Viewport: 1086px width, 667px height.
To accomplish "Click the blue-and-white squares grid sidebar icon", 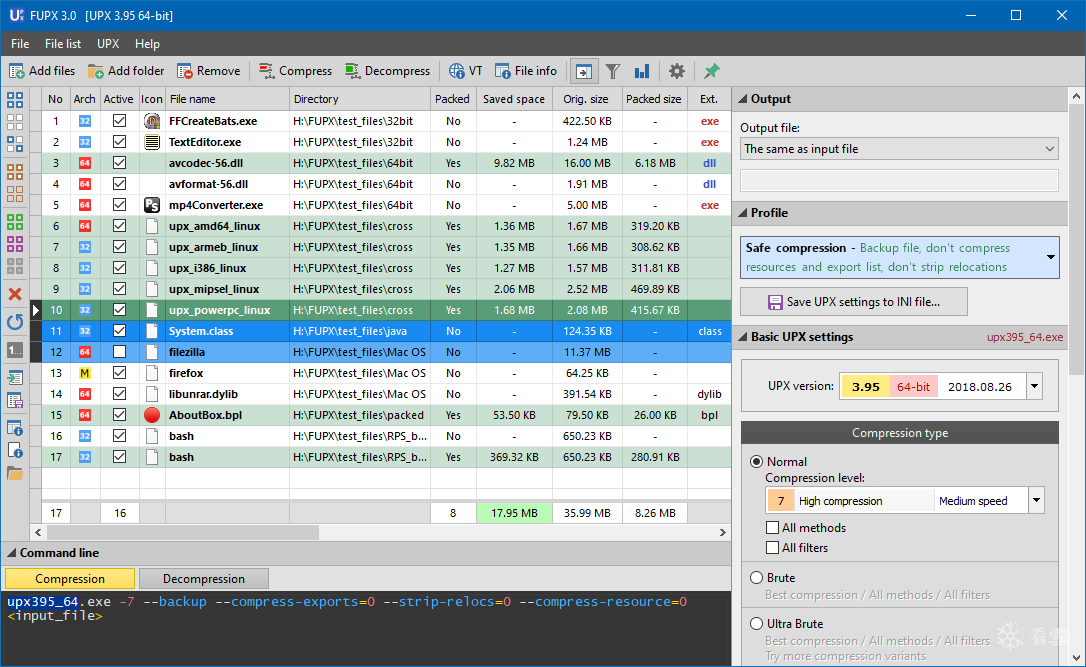I will click(x=15, y=143).
